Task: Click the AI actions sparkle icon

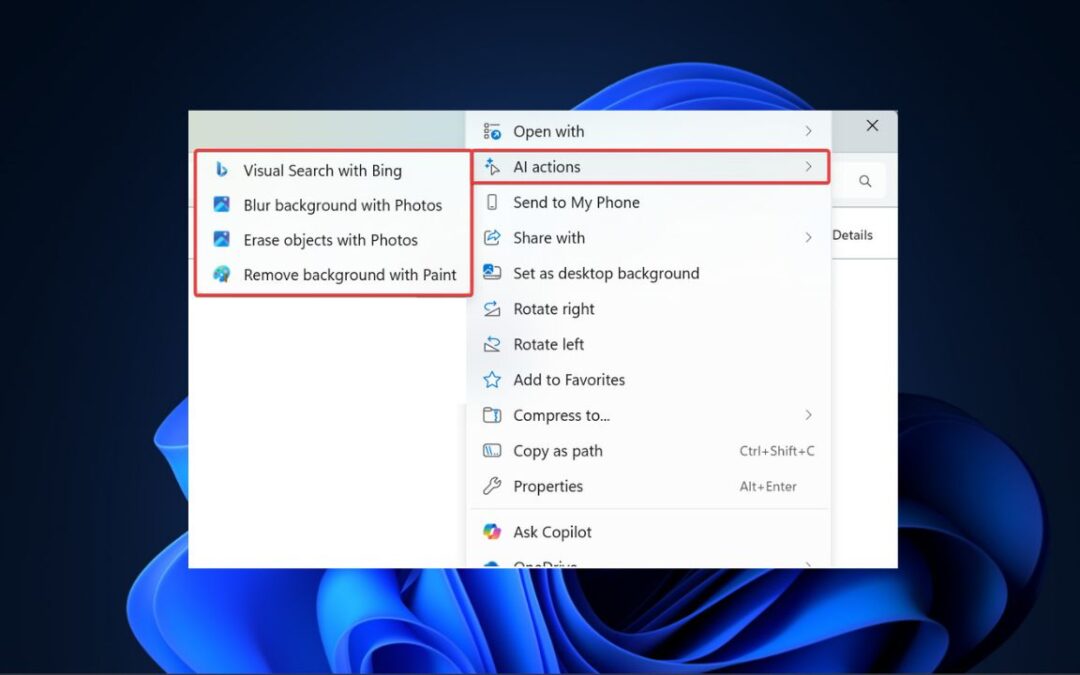Action: point(492,167)
